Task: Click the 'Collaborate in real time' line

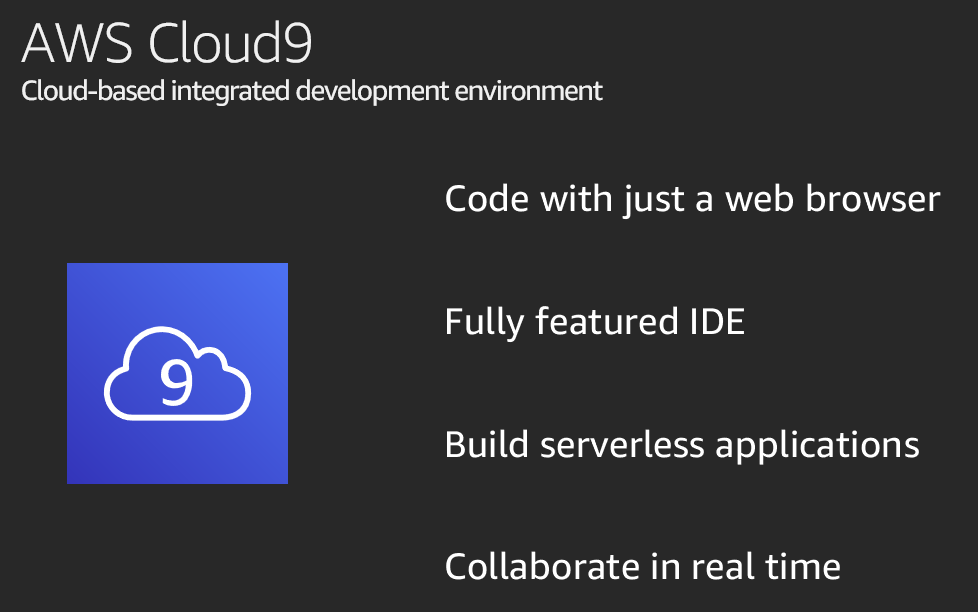Action: 642,566
